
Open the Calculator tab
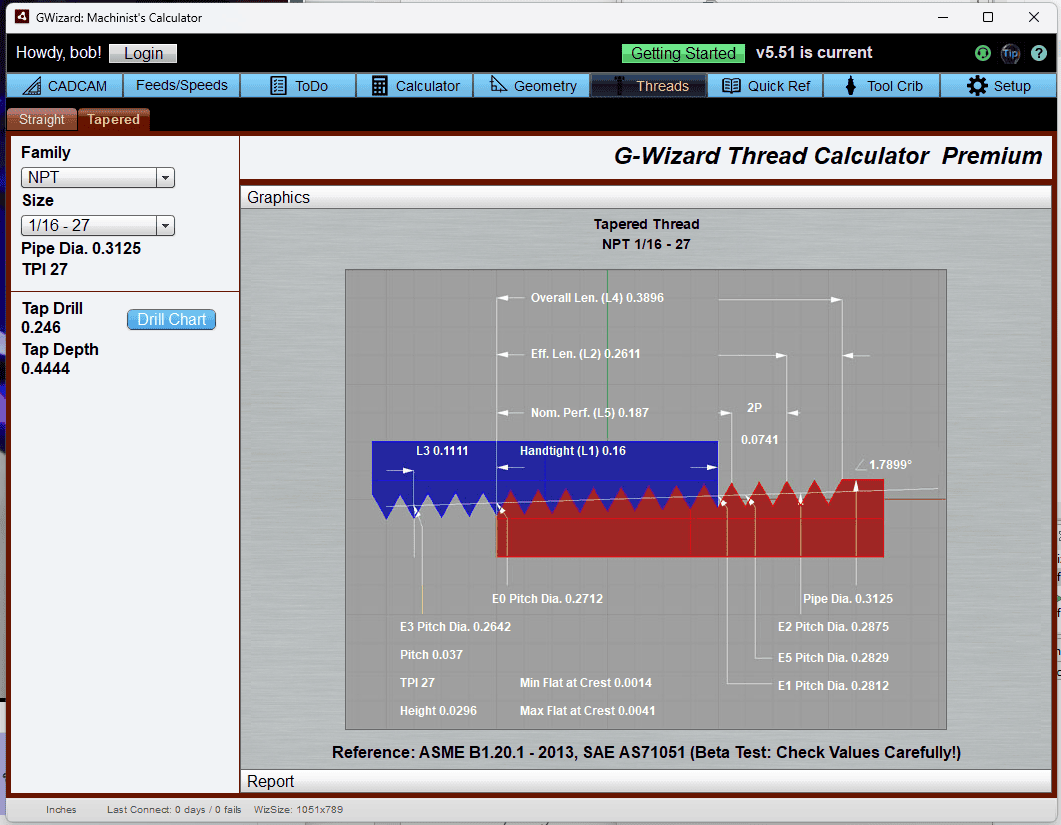[415, 86]
